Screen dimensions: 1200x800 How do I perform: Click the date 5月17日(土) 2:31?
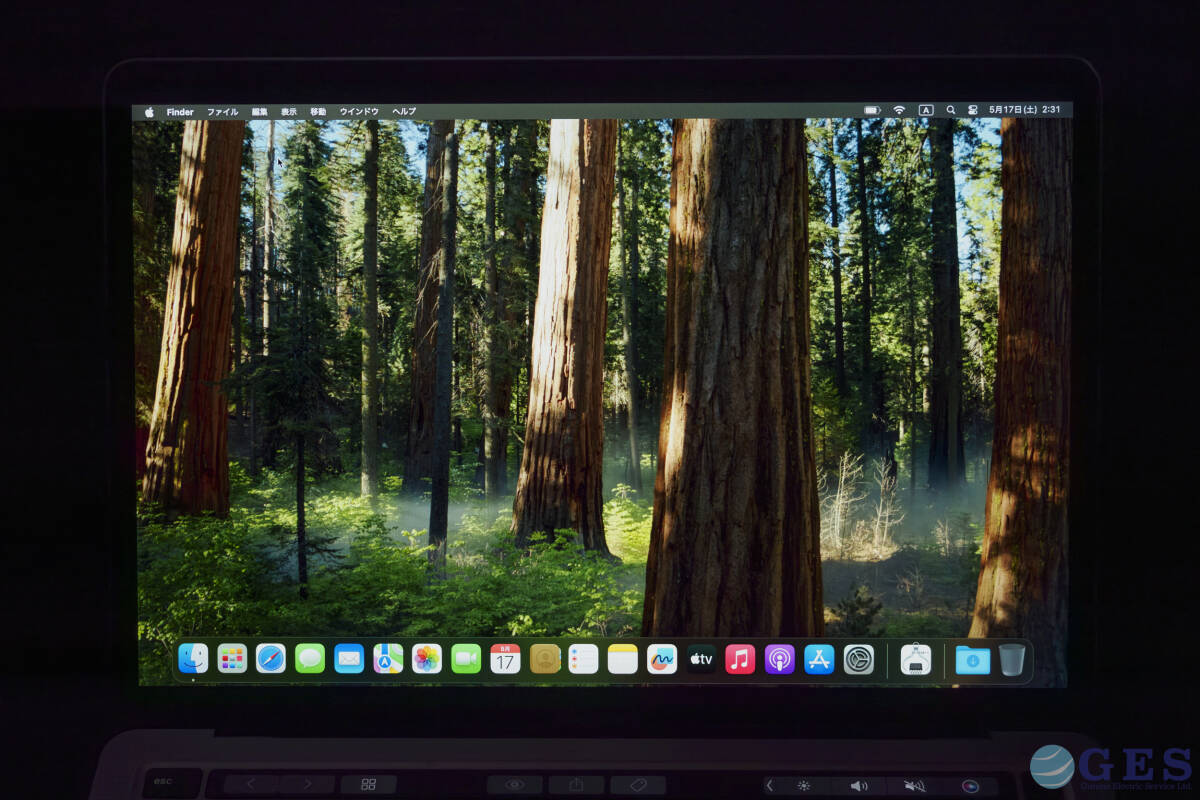click(x=1025, y=110)
